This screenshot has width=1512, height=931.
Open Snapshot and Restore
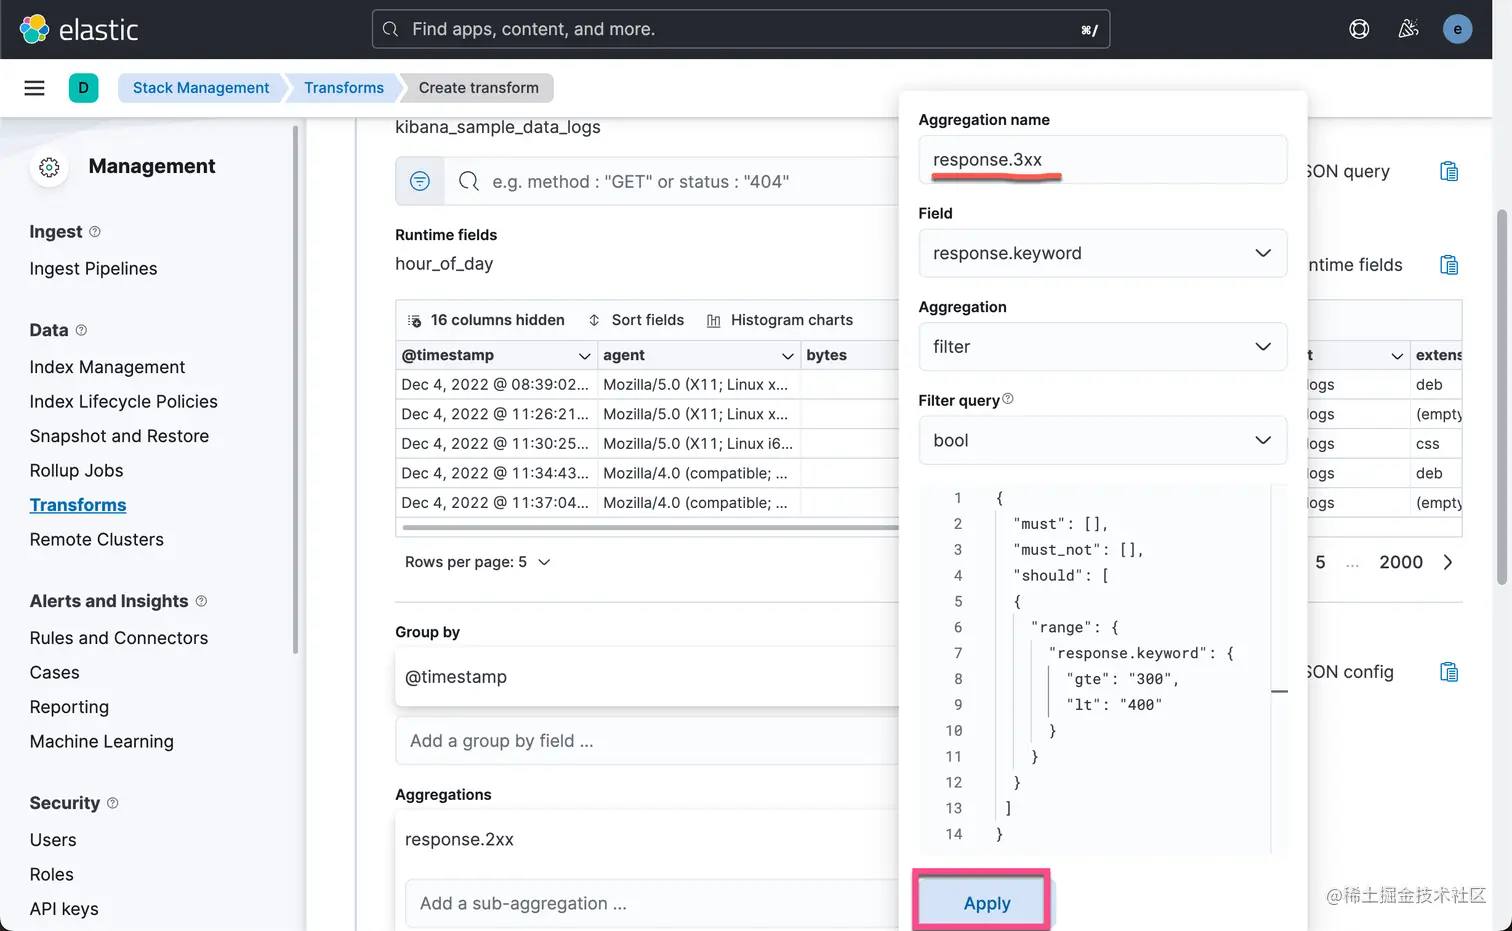click(x=119, y=436)
